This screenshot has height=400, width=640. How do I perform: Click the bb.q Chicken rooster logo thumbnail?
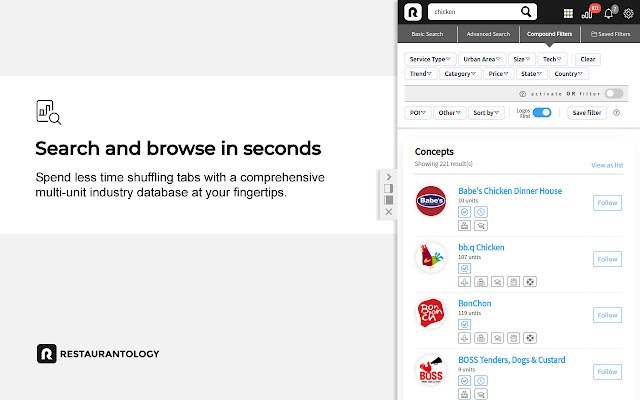tap(431, 257)
